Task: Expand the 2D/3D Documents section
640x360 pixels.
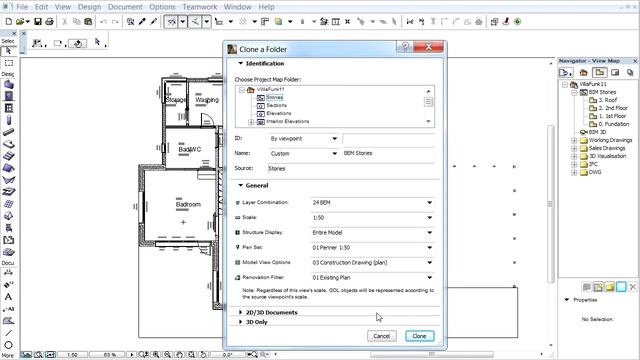Action: tap(240, 312)
